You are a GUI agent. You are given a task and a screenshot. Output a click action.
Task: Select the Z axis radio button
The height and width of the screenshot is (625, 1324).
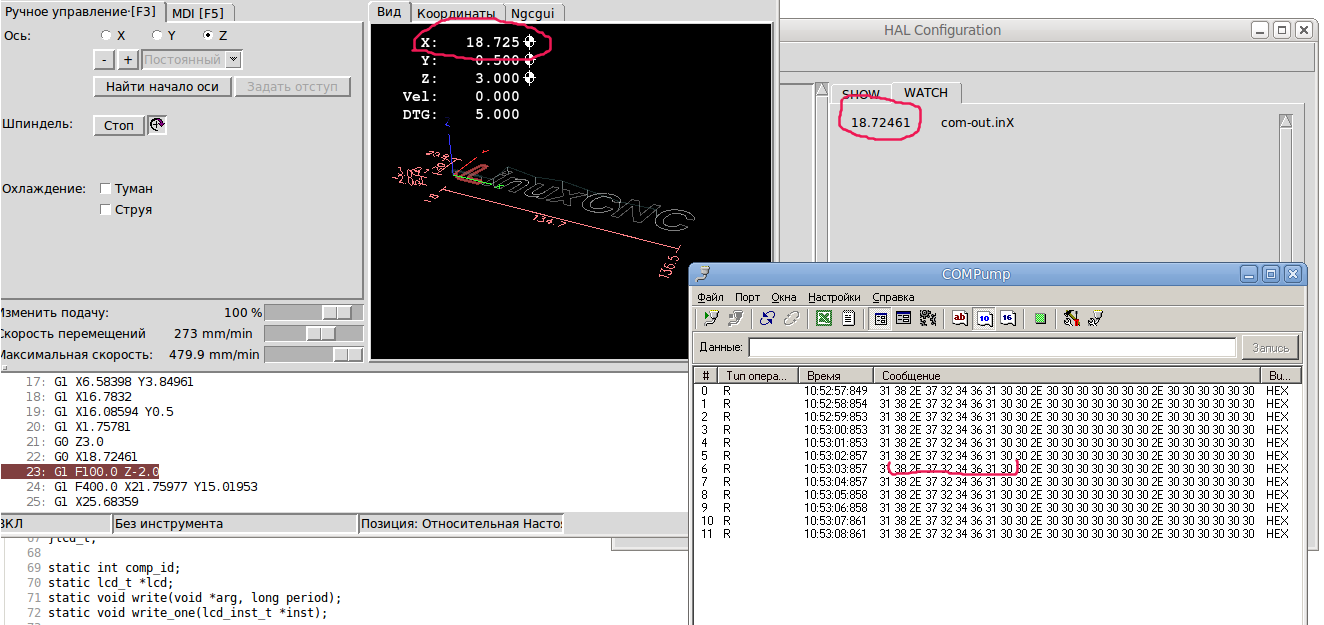point(208,35)
